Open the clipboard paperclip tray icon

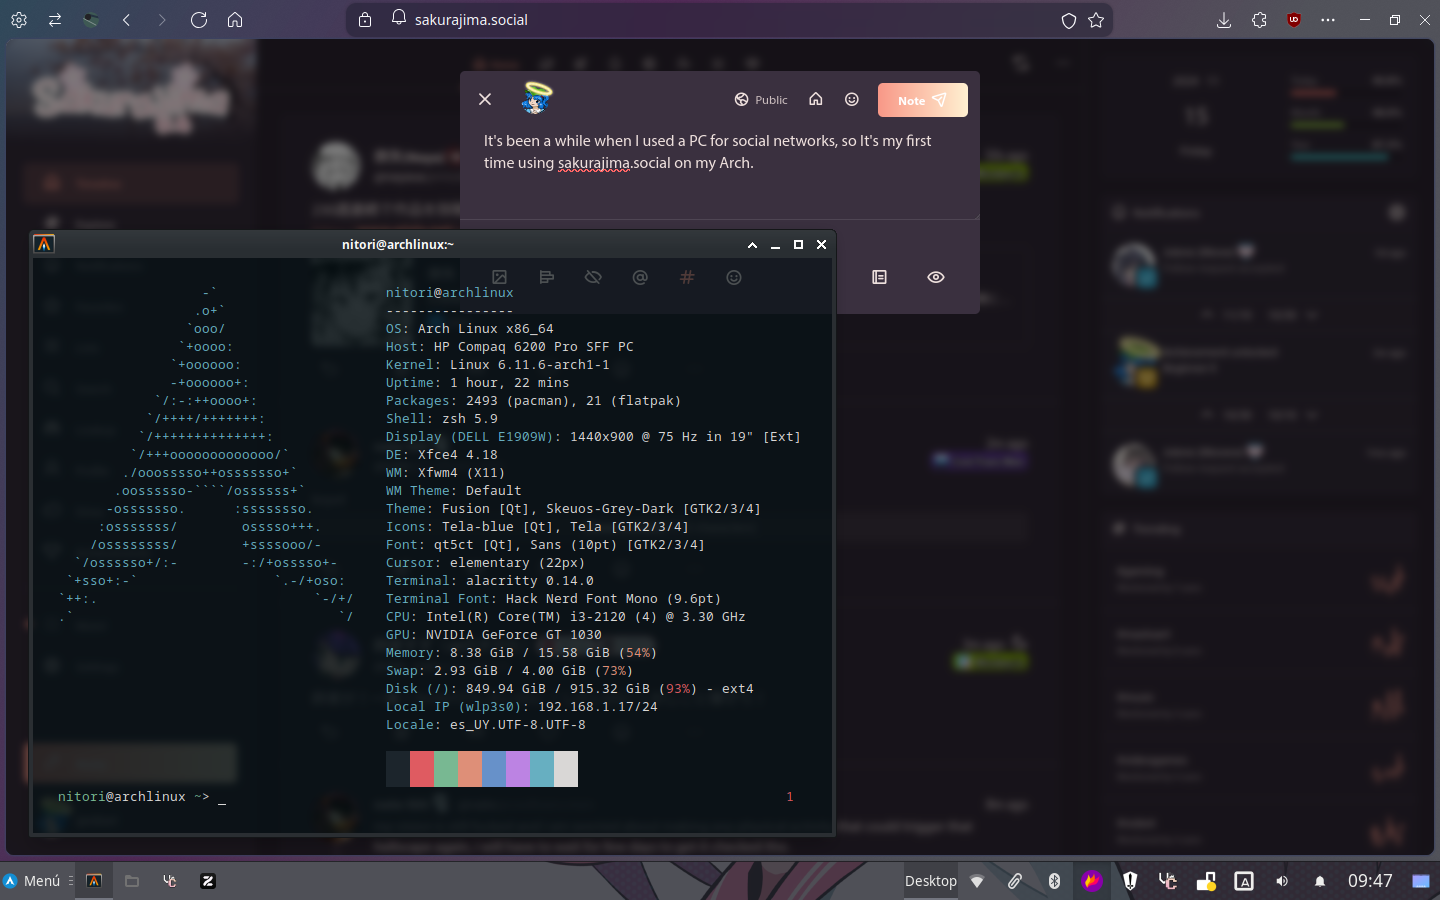1015,881
